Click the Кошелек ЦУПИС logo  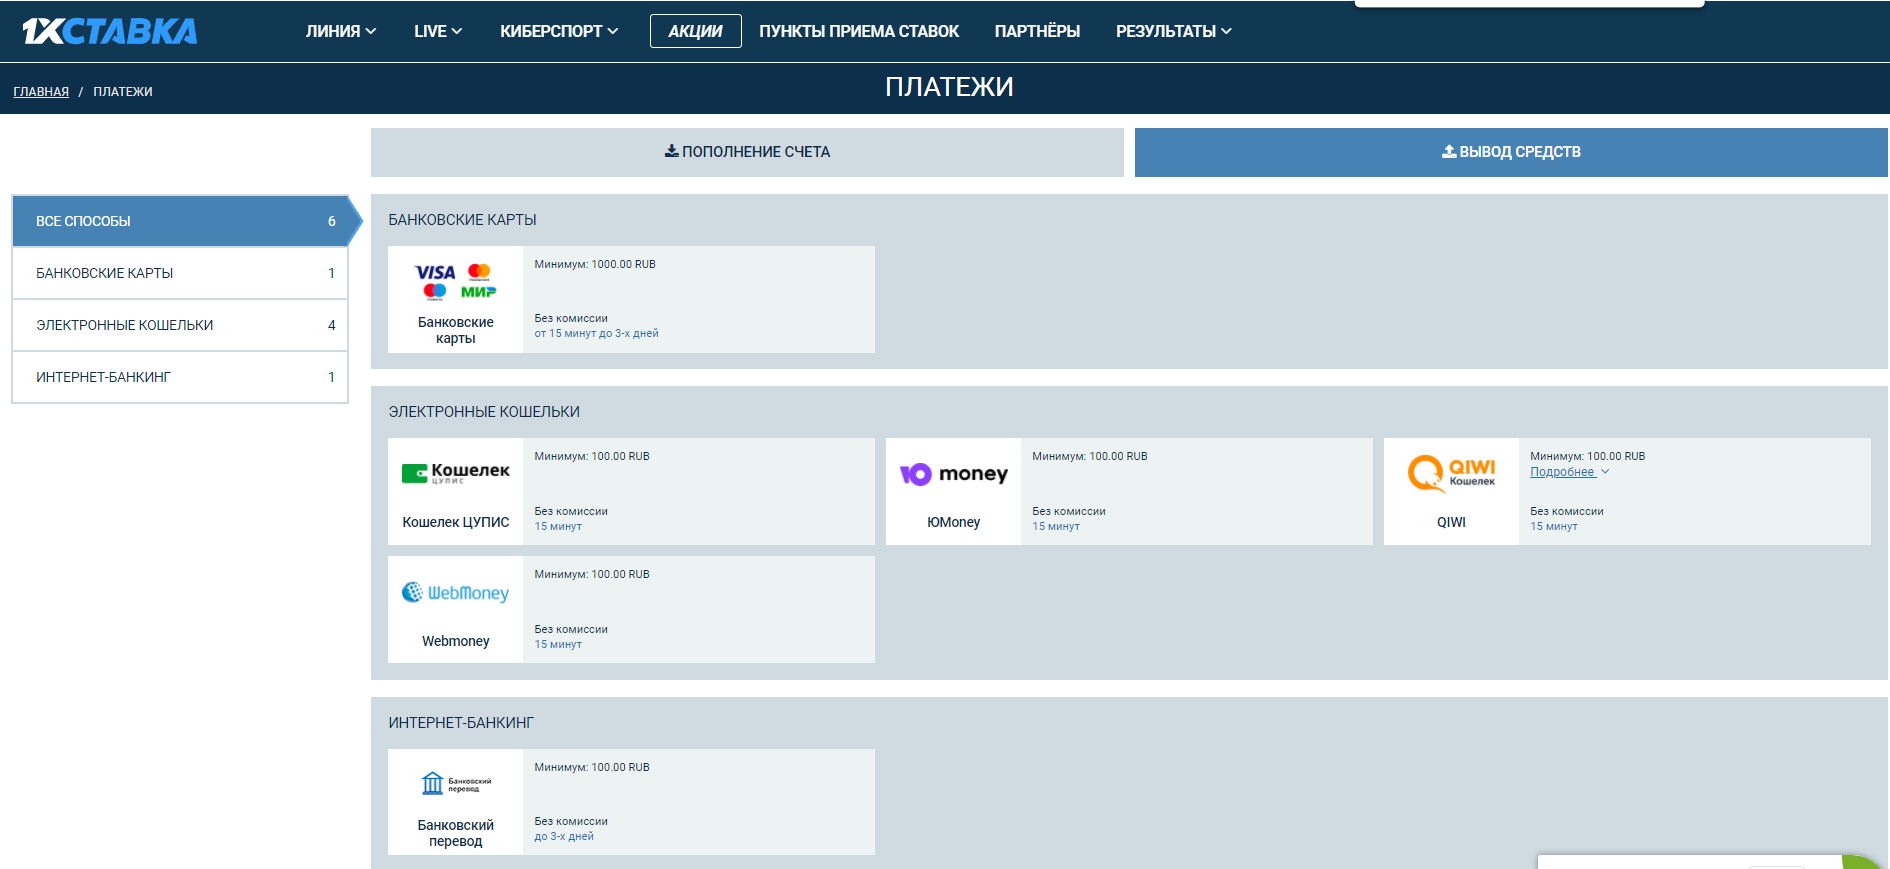(x=455, y=473)
